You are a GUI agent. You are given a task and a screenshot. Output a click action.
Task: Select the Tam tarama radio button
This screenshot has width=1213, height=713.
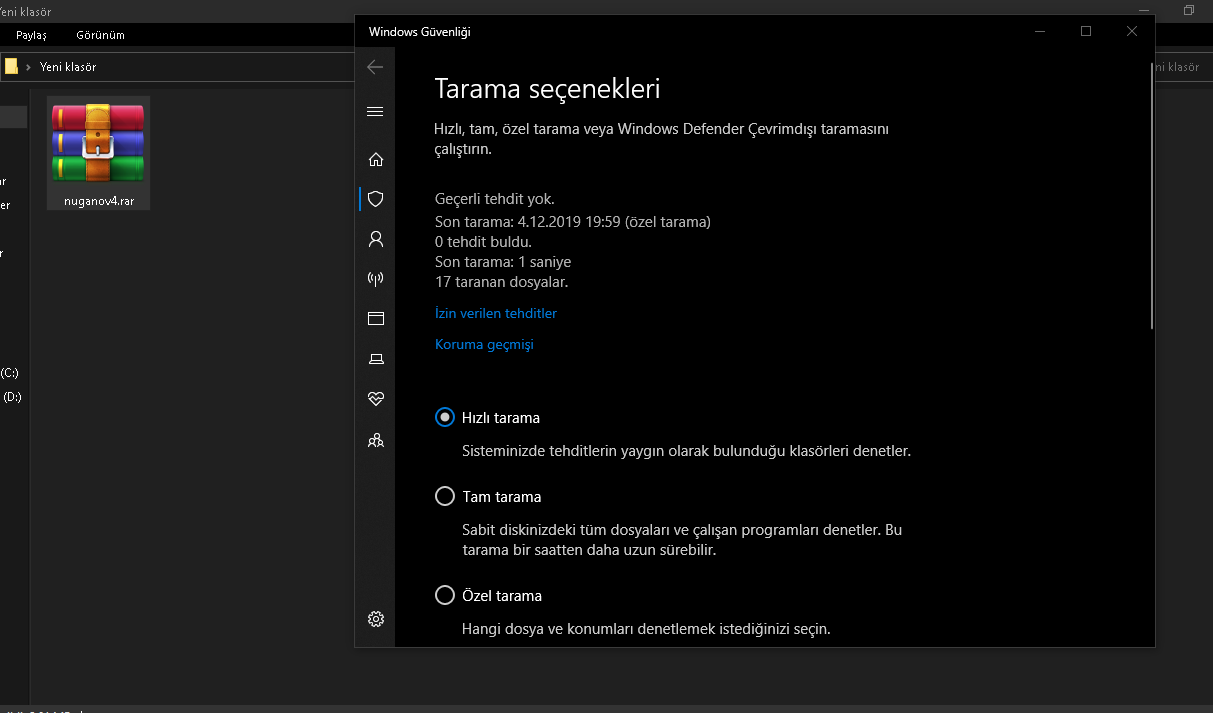445,497
